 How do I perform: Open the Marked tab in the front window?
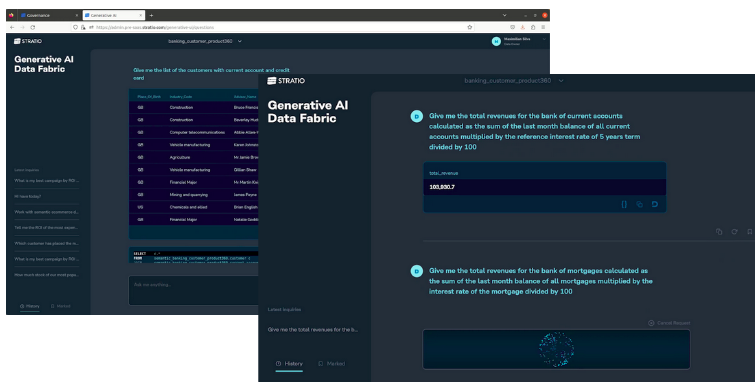(x=332, y=364)
